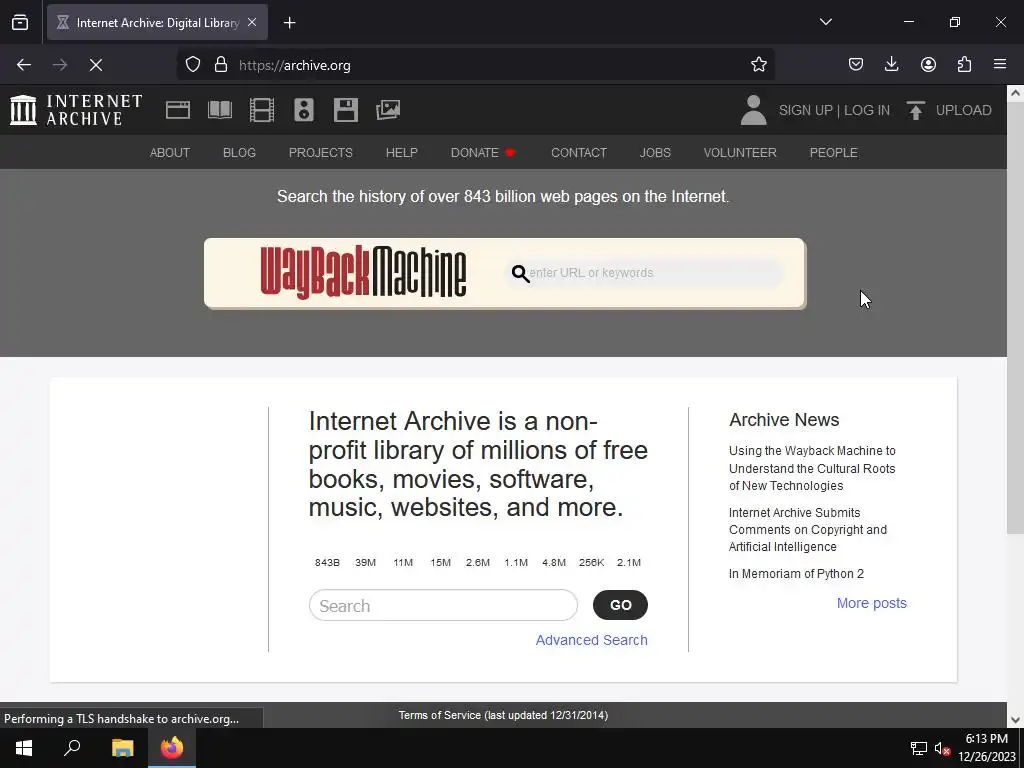
Task: Stop loading the page
Action: [x=95, y=65]
